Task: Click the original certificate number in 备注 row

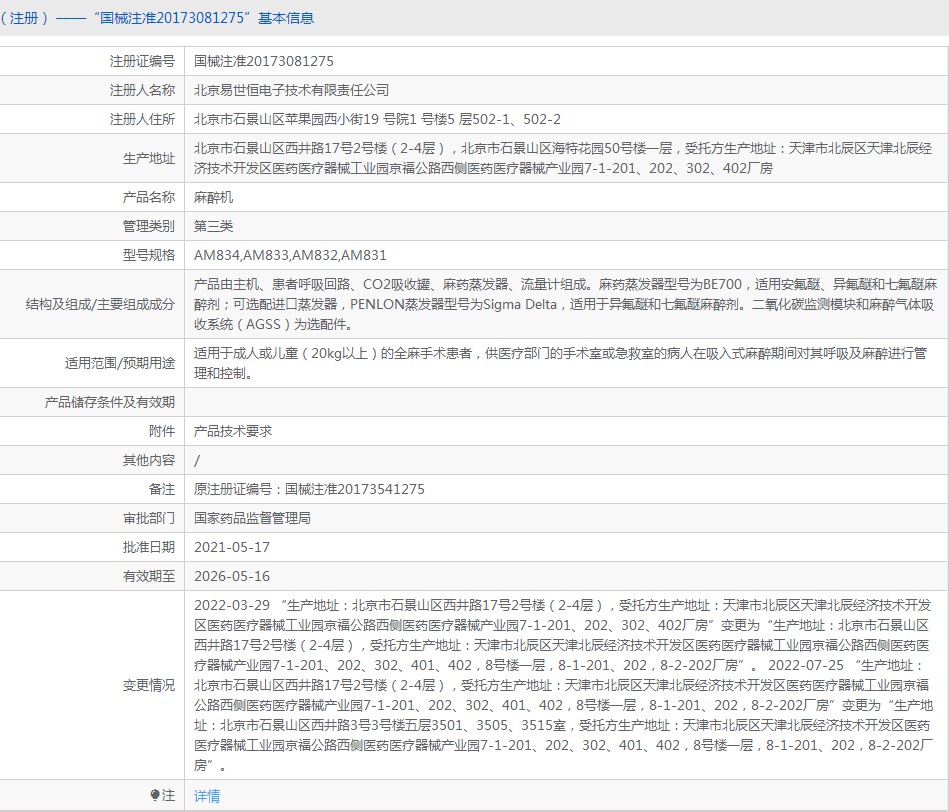Action: click(309, 489)
